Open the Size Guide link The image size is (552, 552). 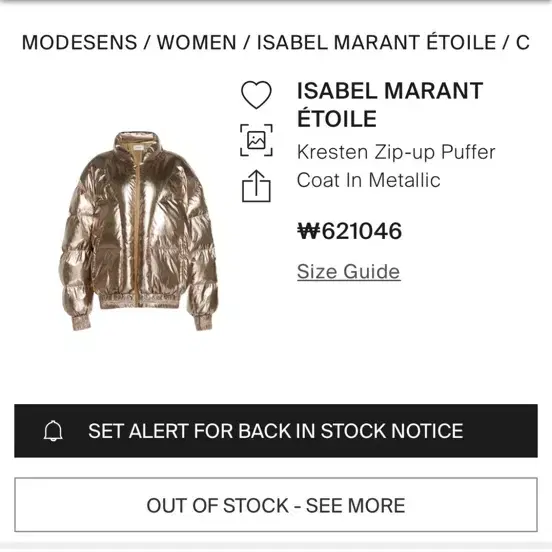(349, 271)
